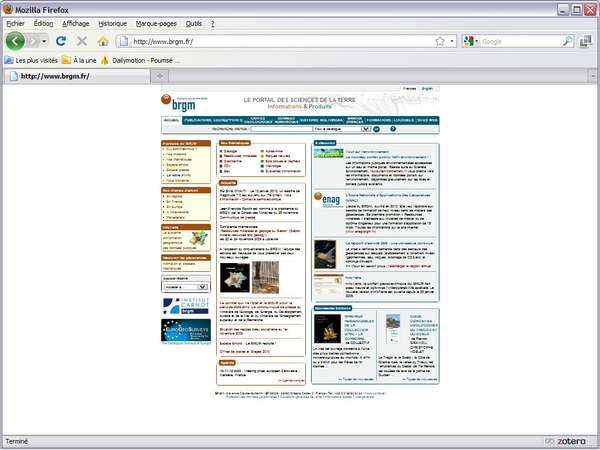Click into the URL address field
Viewport: 600px width, 450px height.
pos(280,42)
